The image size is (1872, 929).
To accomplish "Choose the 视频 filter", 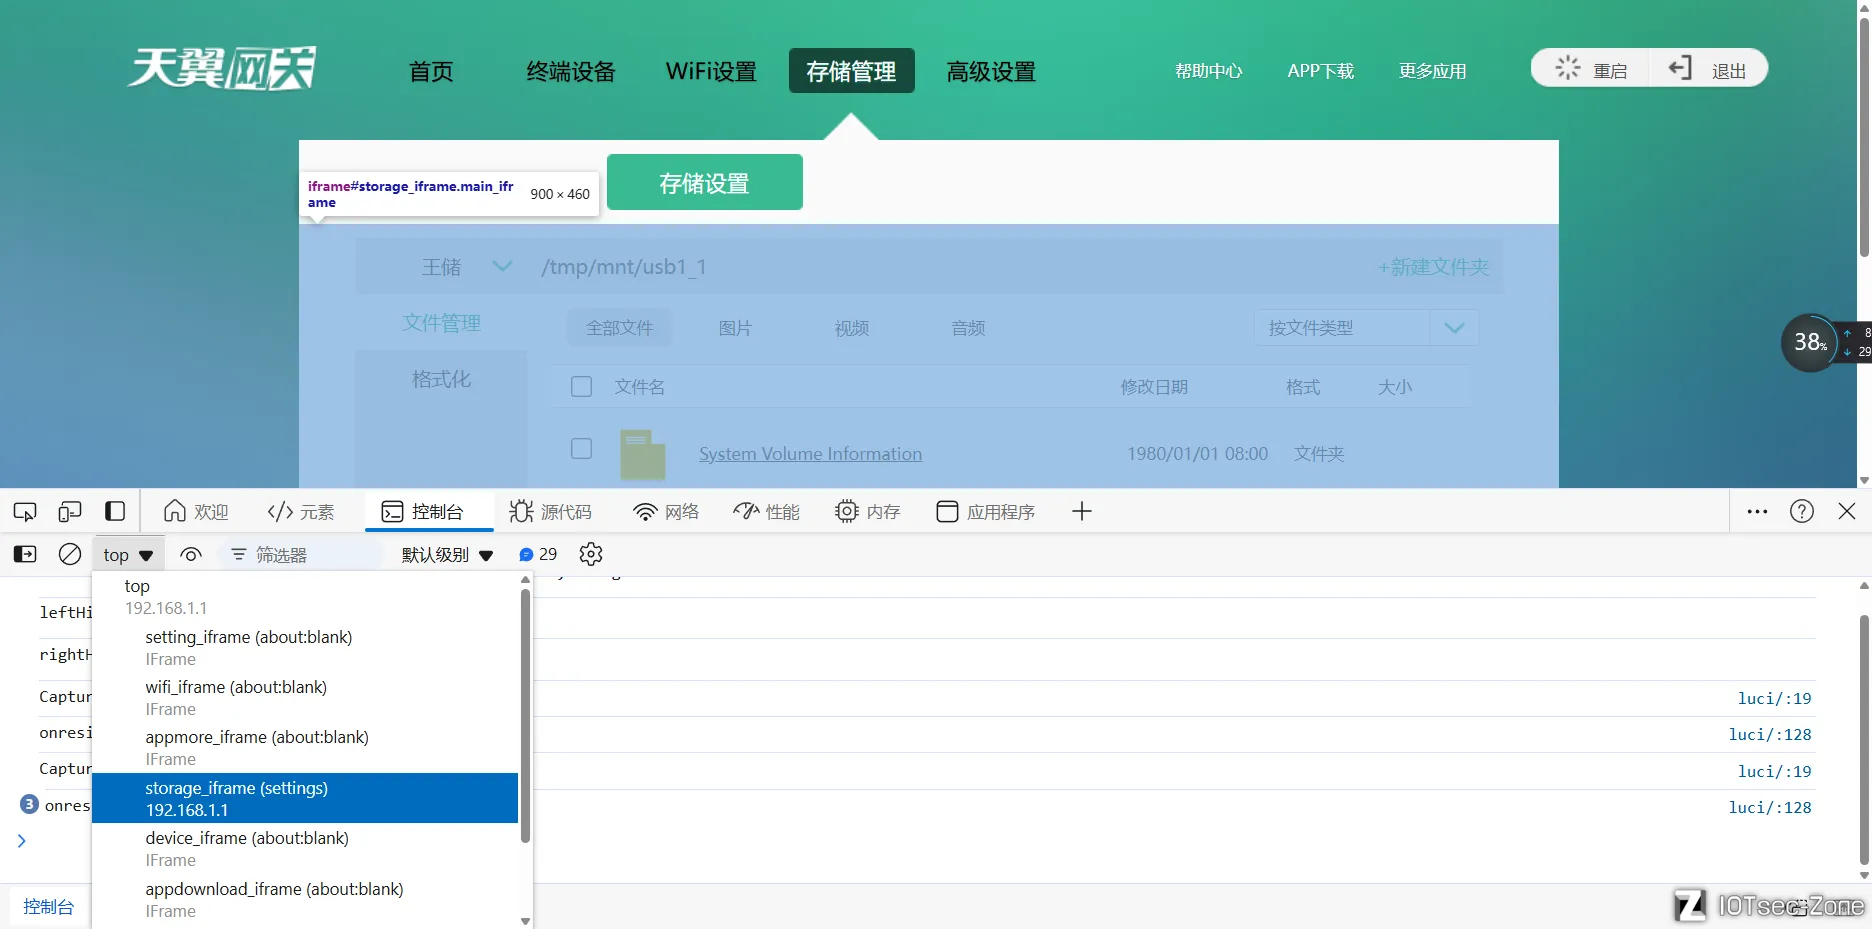I will click(x=852, y=328).
